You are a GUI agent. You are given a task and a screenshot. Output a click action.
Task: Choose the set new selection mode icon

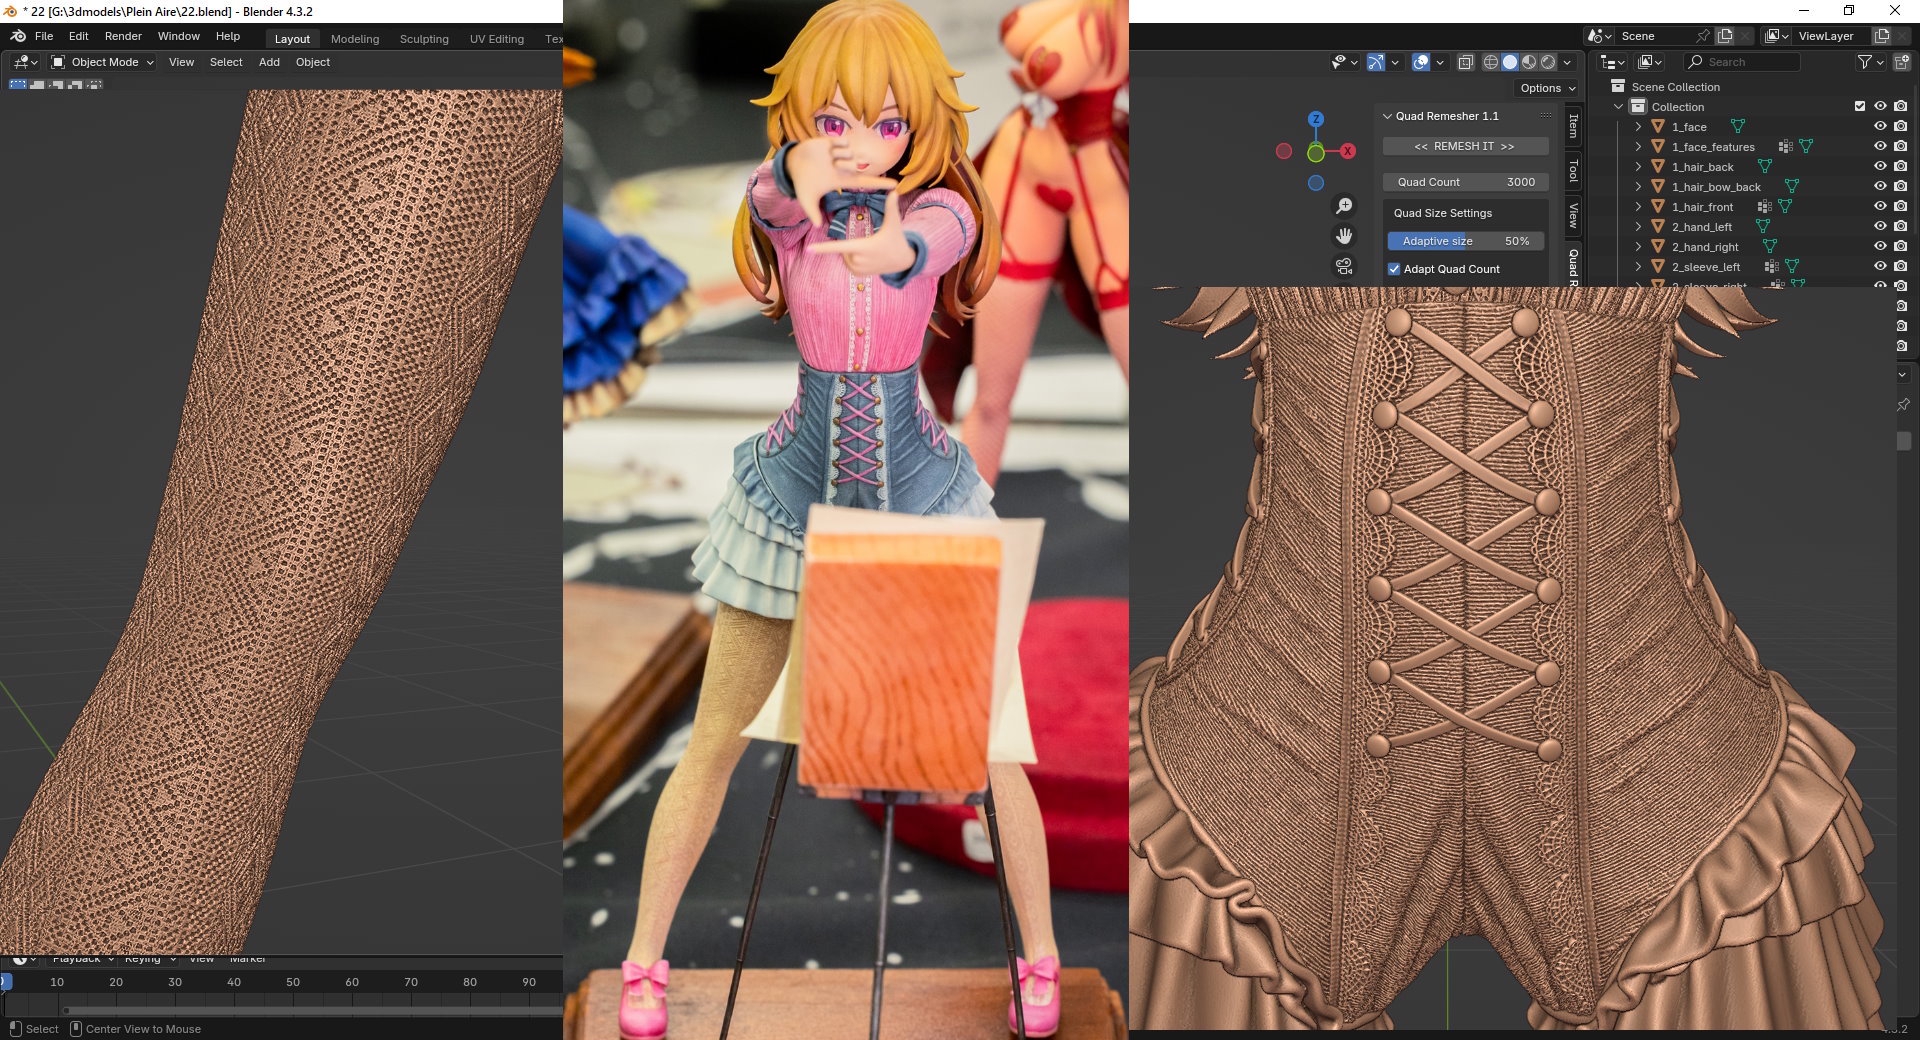point(17,85)
